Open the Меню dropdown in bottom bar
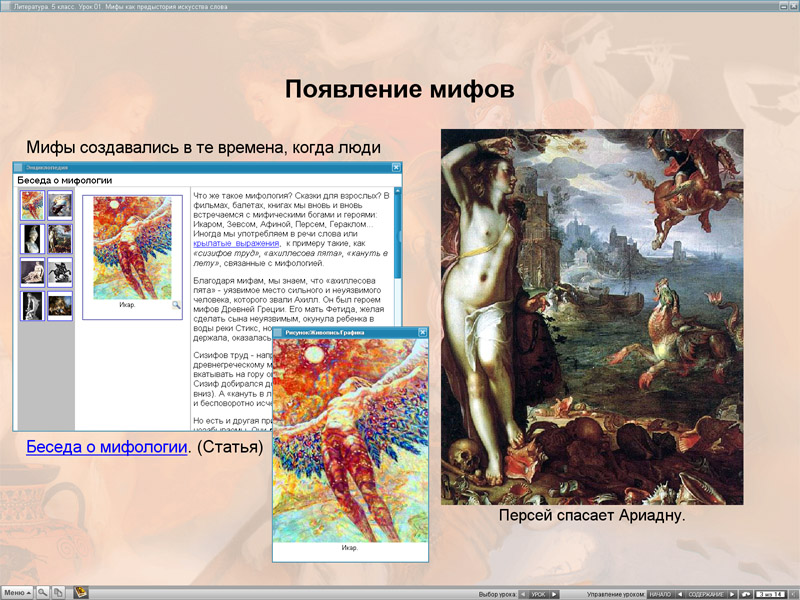This screenshot has width=800, height=600. pyautogui.click(x=17, y=593)
